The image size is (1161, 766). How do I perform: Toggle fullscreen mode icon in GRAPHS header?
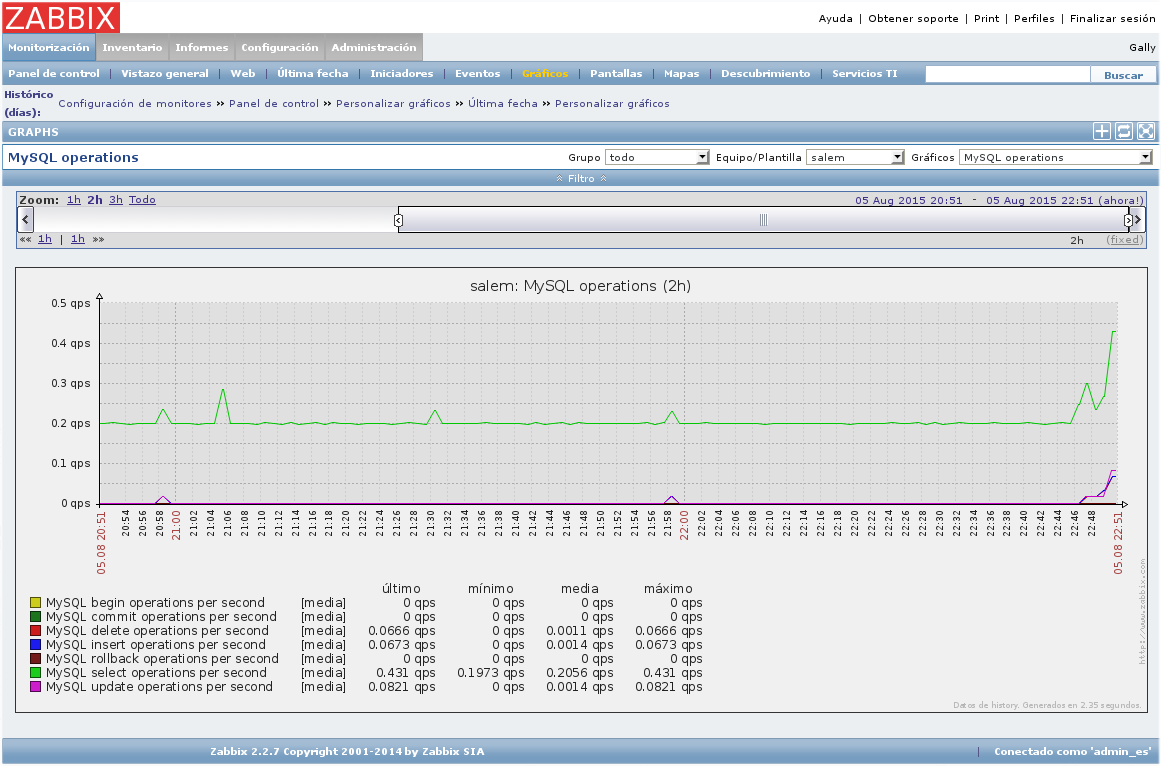pyautogui.click(x=1146, y=132)
